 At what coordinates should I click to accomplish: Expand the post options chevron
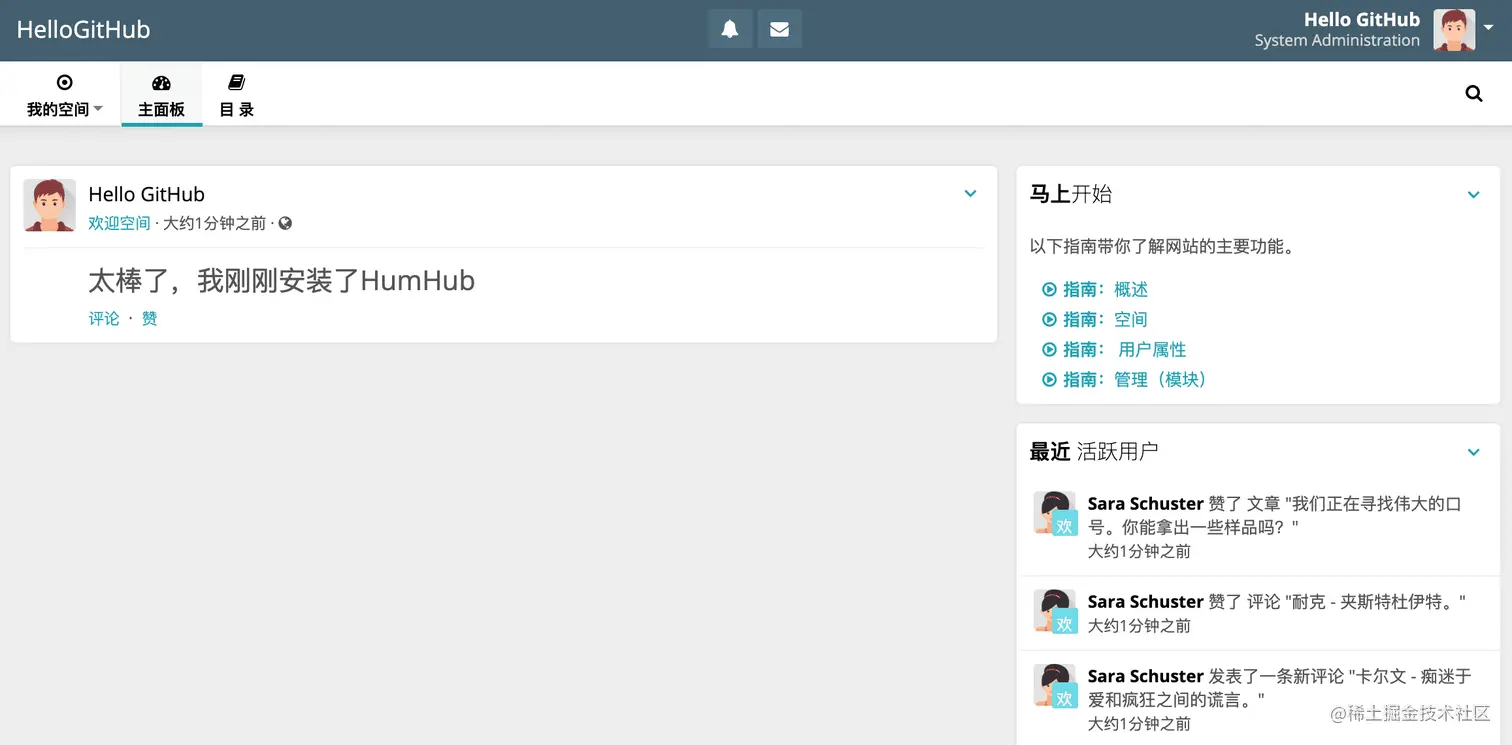[x=970, y=194]
